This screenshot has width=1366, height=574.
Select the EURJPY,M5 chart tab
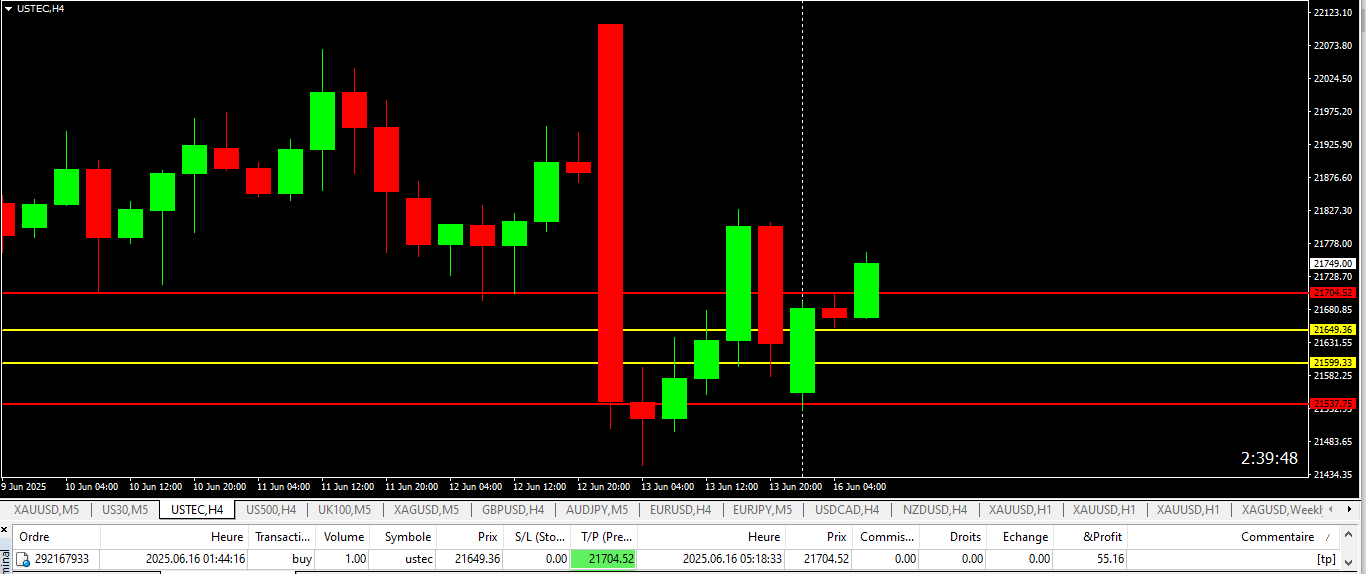point(762,510)
